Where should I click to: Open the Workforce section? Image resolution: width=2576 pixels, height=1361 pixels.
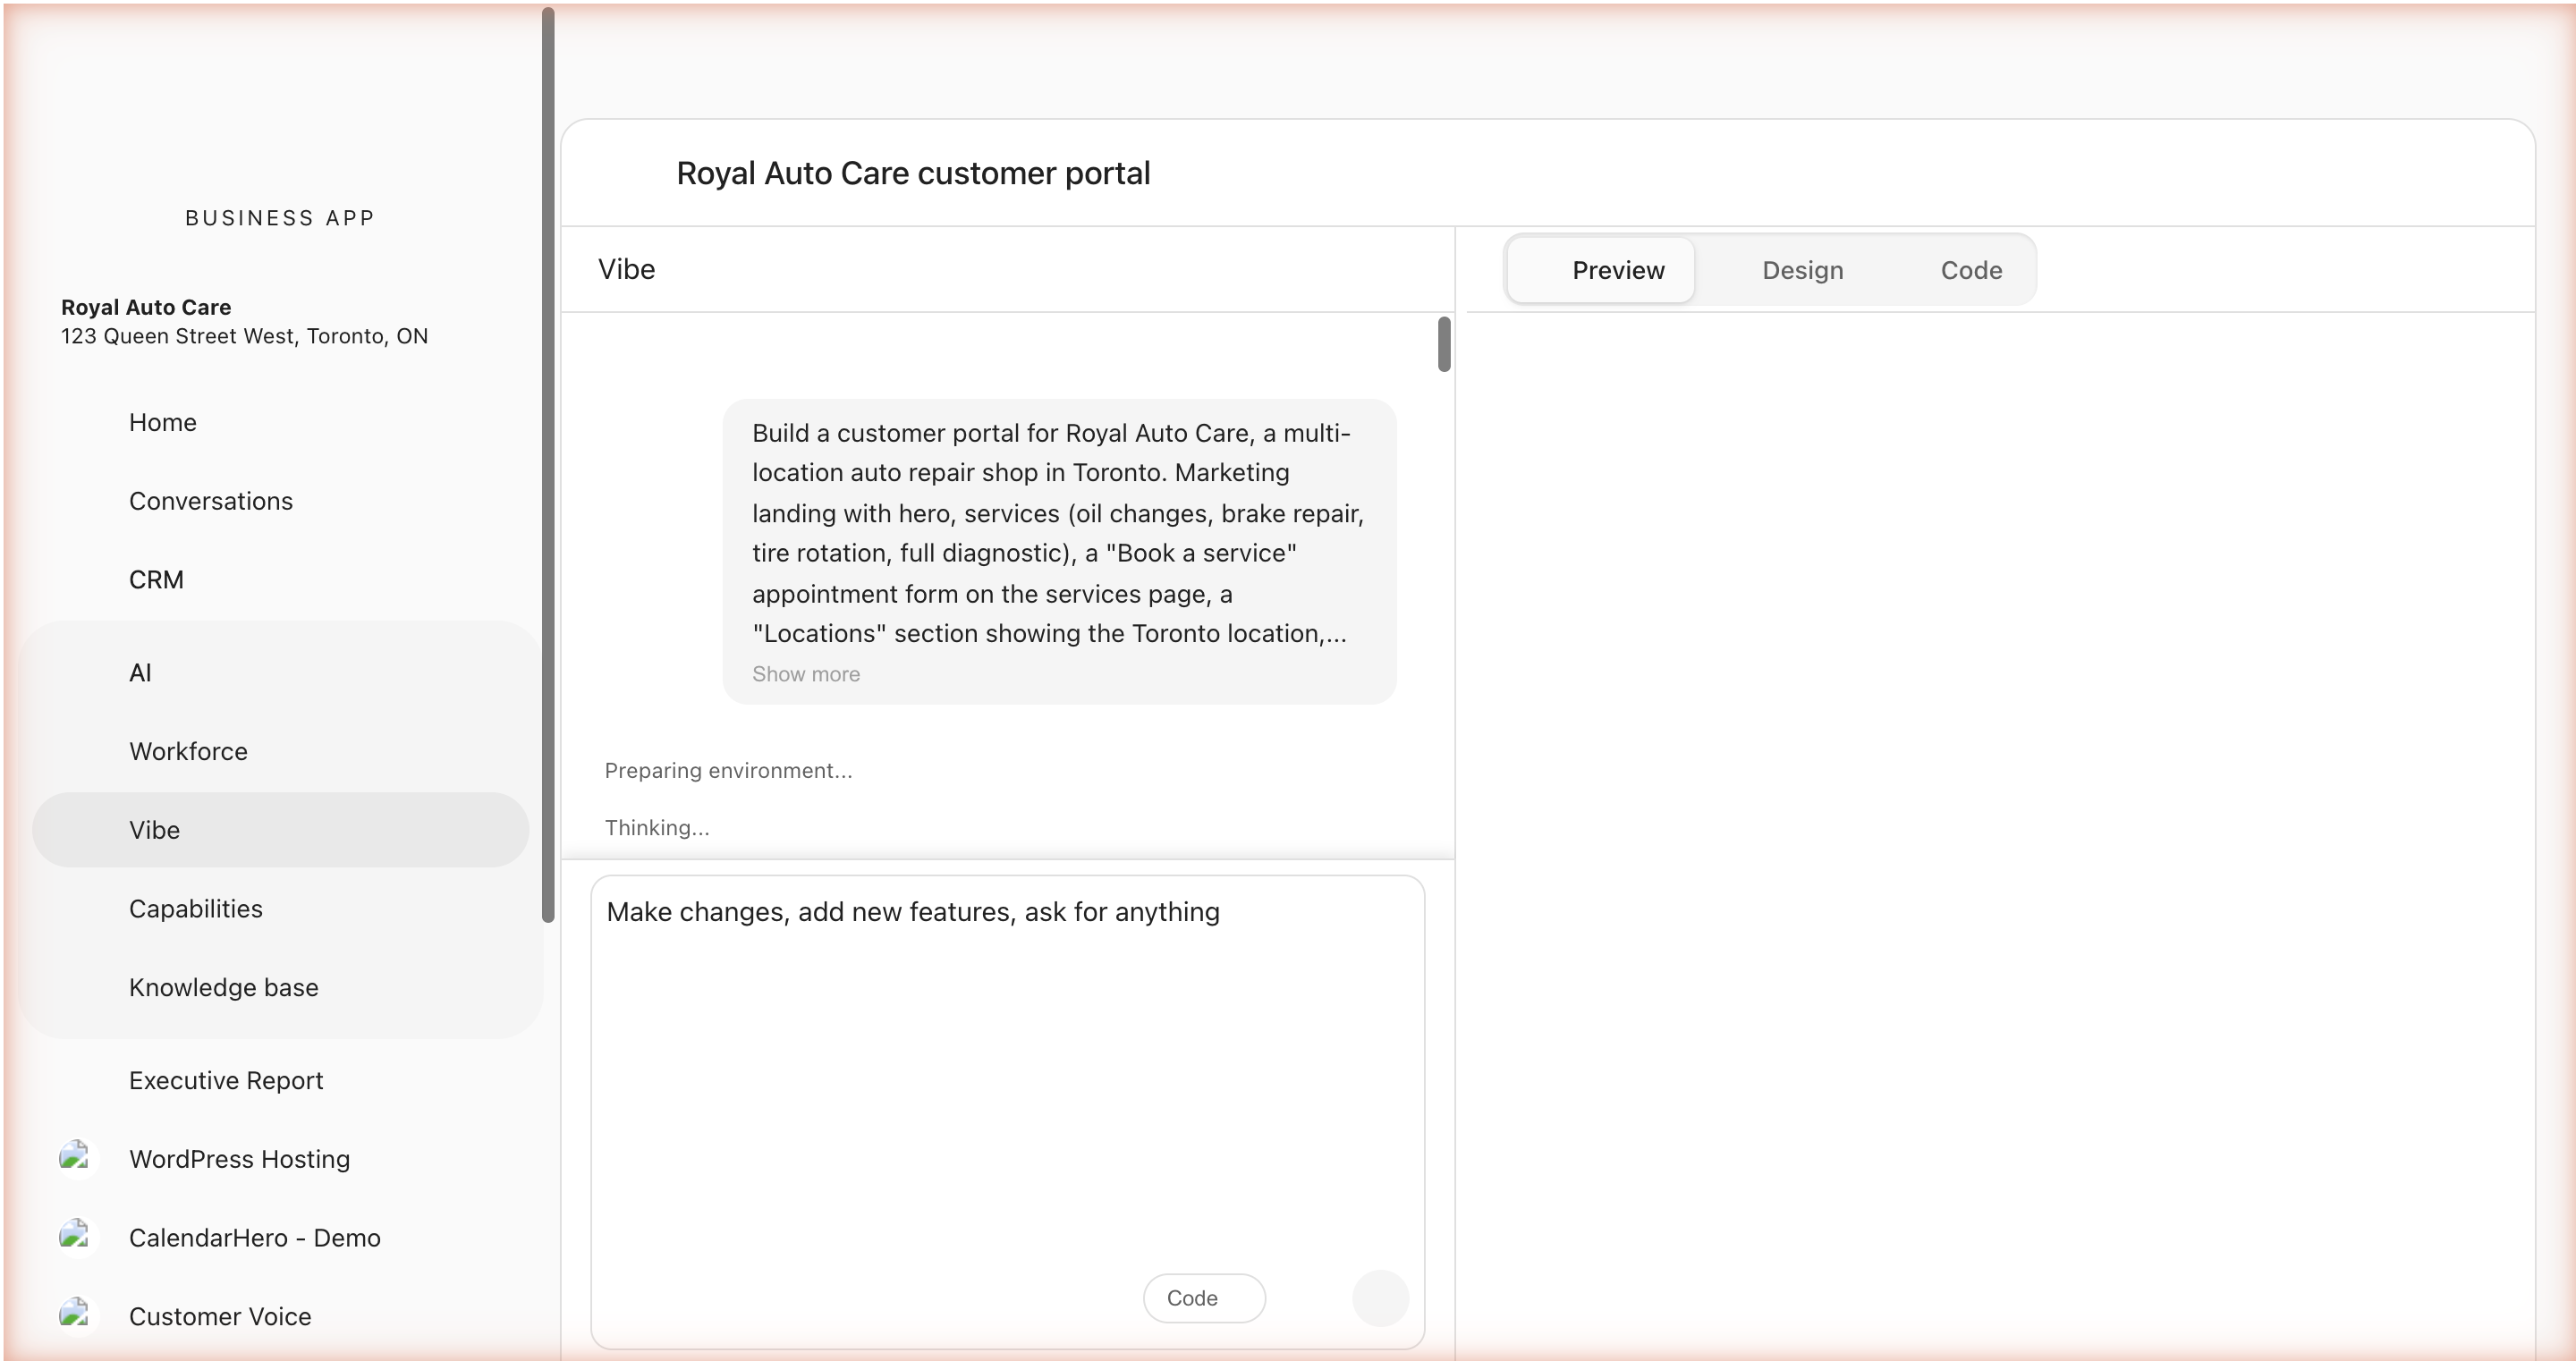click(189, 751)
